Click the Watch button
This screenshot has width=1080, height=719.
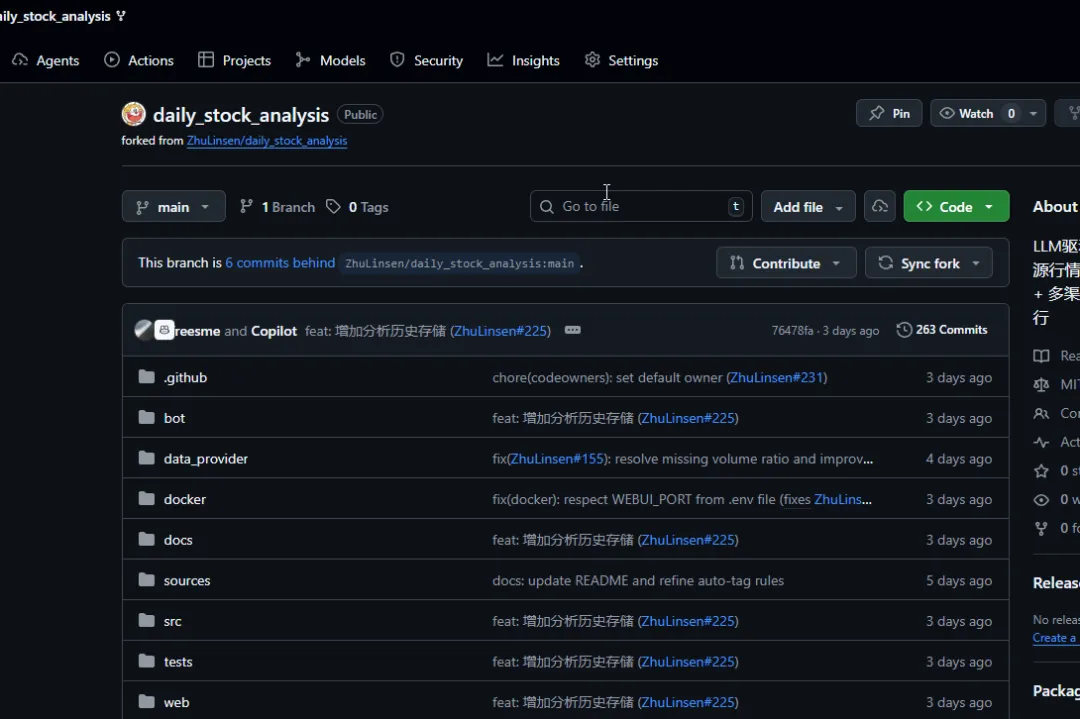(976, 114)
